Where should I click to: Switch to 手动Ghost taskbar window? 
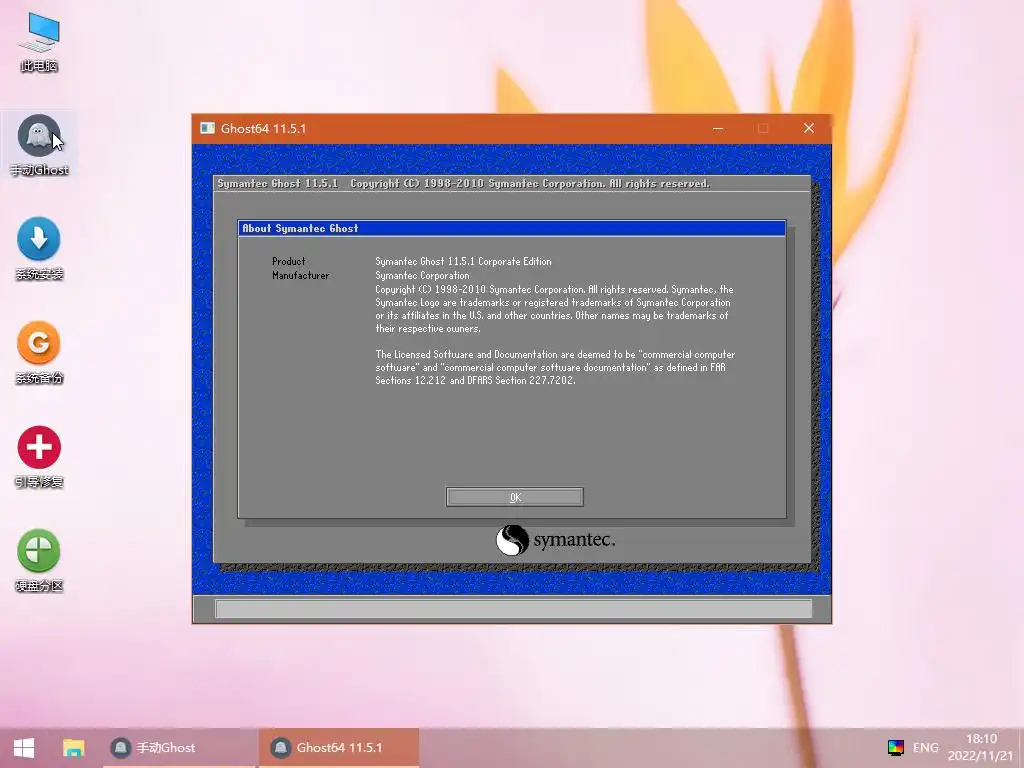tap(178, 748)
